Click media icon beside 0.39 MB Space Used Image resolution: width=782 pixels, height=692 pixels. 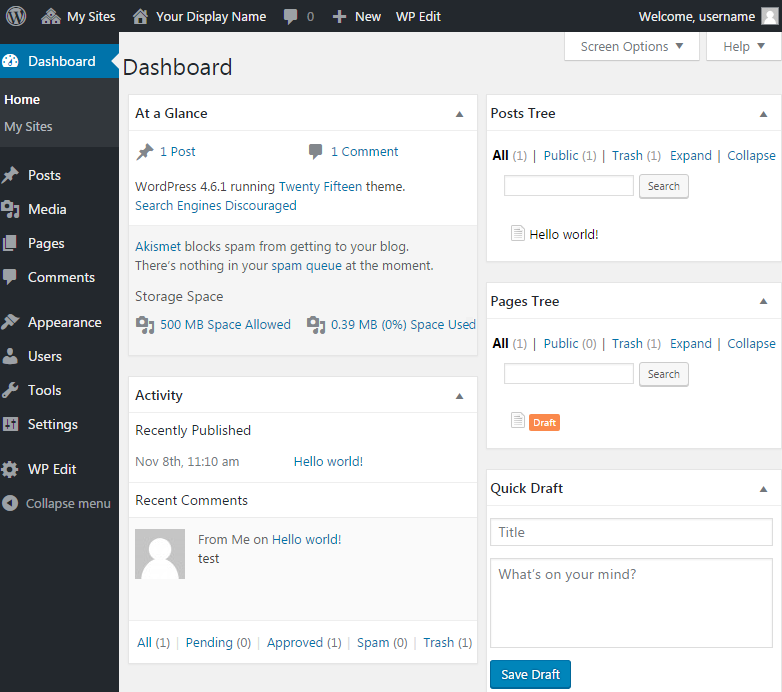click(316, 325)
